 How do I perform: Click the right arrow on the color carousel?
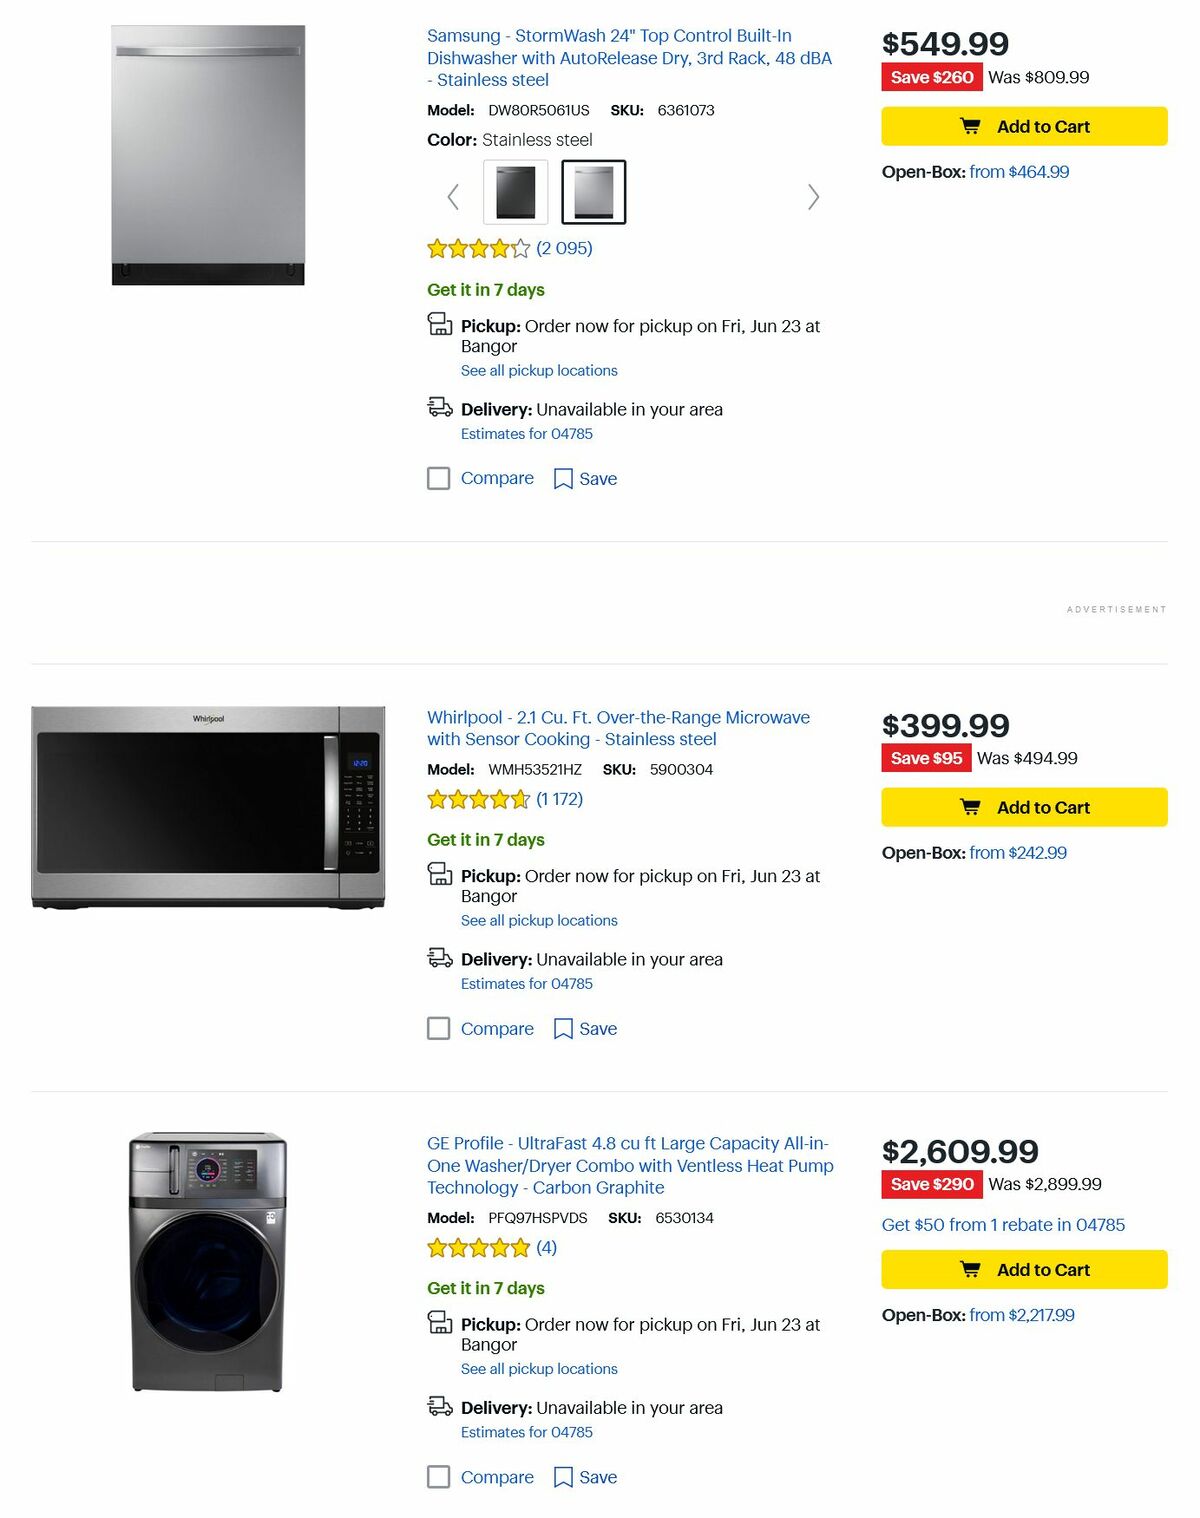coord(813,196)
